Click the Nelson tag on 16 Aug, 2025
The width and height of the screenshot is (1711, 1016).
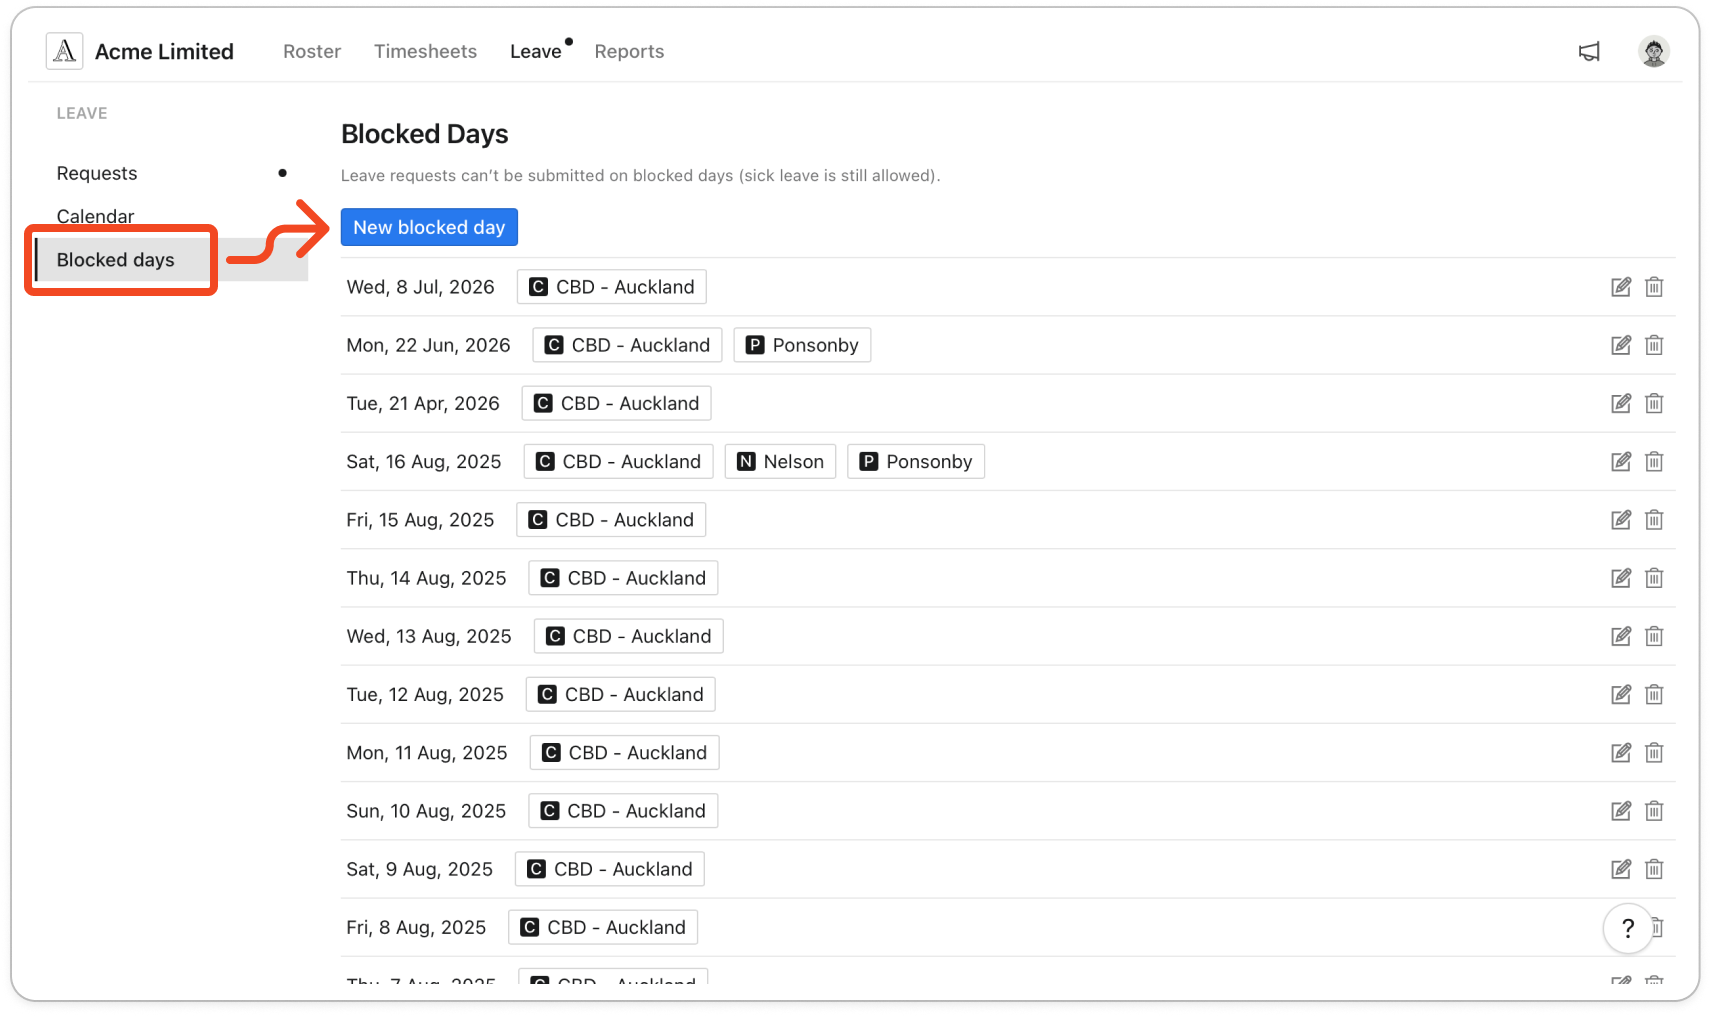point(780,461)
